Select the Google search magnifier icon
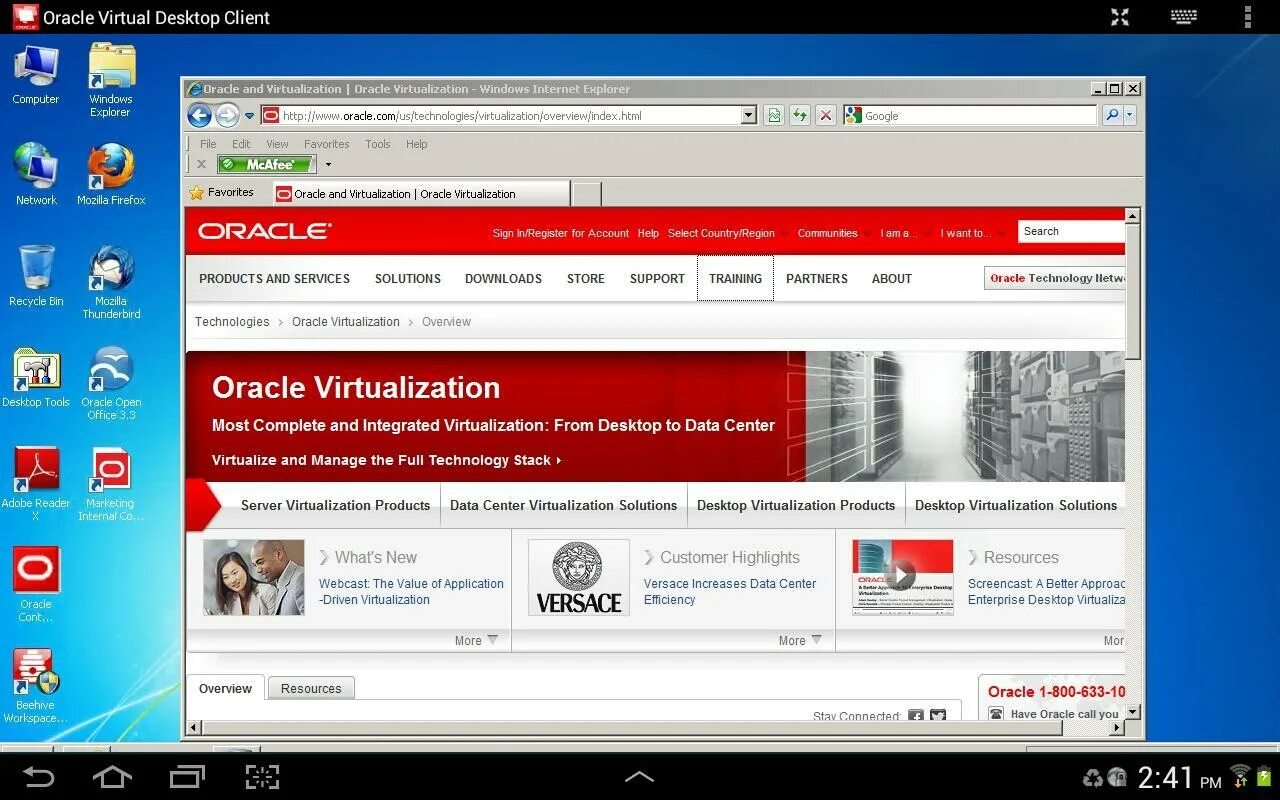This screenshot has height=800, width=1280. click(1113, 115)
